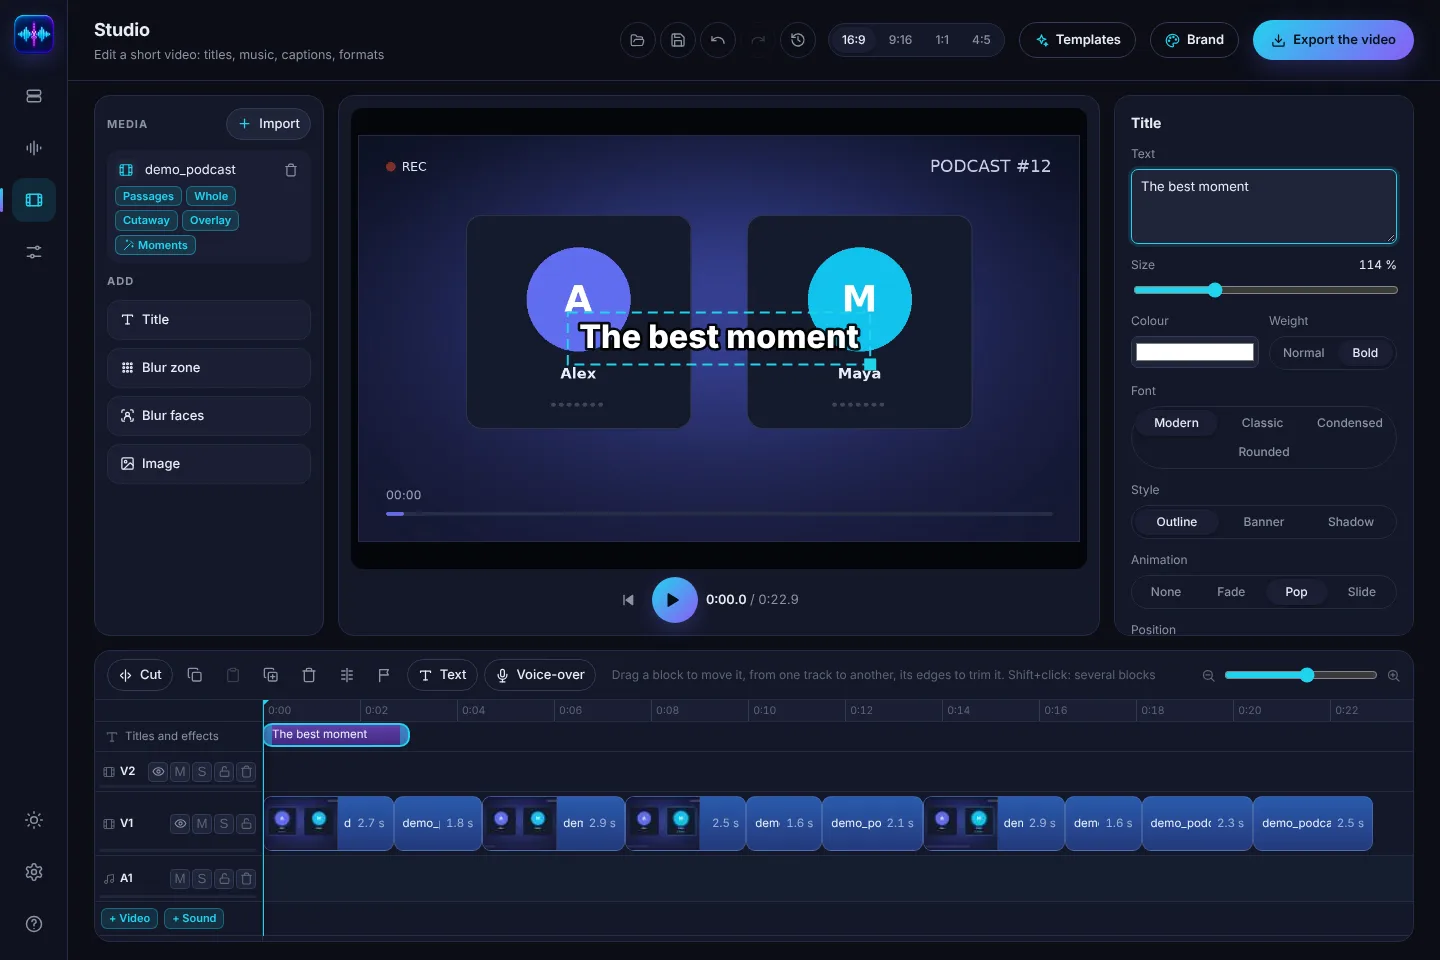
Task: Switch theme with the sun icon
Action: (x=34, y=820)
